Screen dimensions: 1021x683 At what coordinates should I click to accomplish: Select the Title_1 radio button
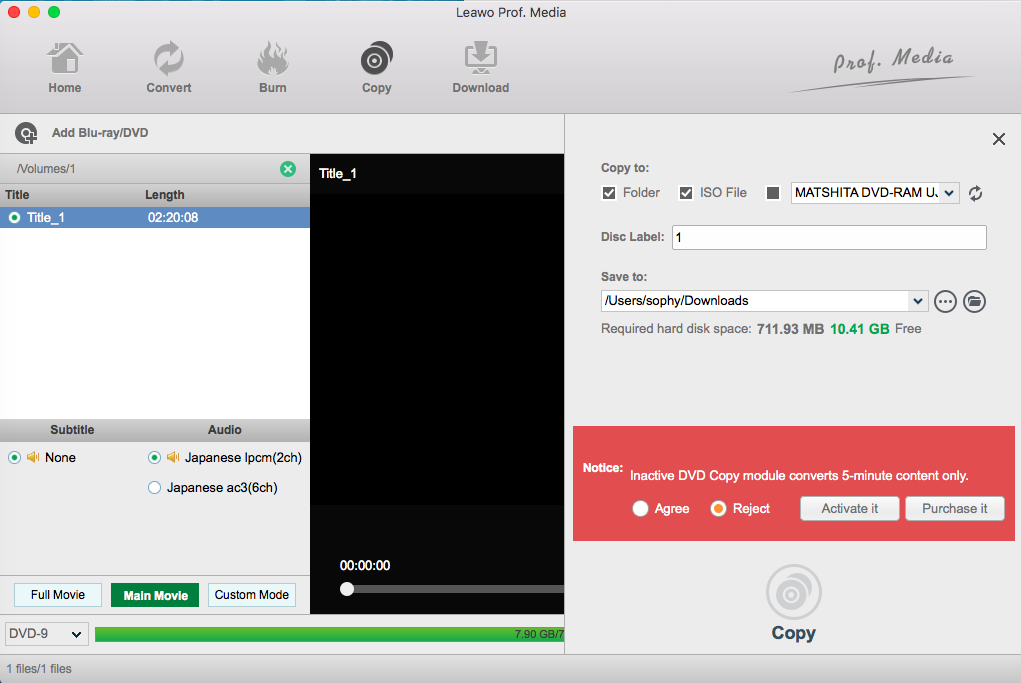point(14,218)
